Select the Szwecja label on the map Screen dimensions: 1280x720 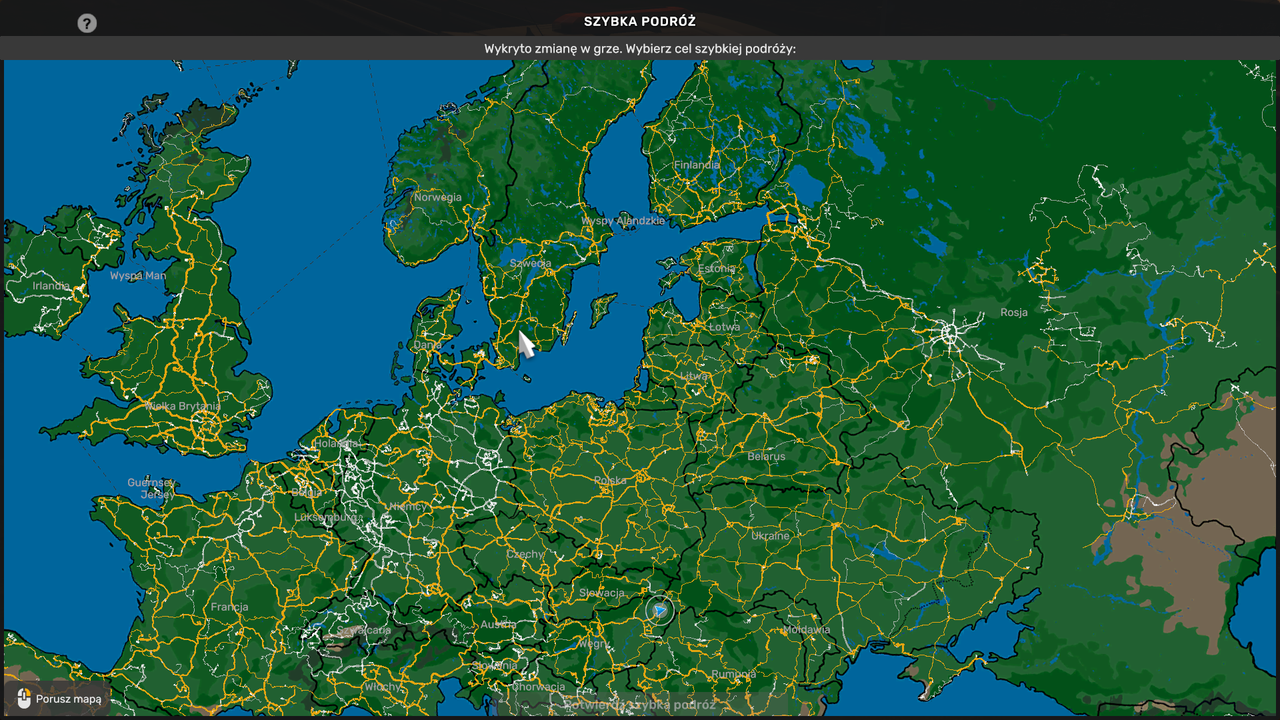coord(530,264)
